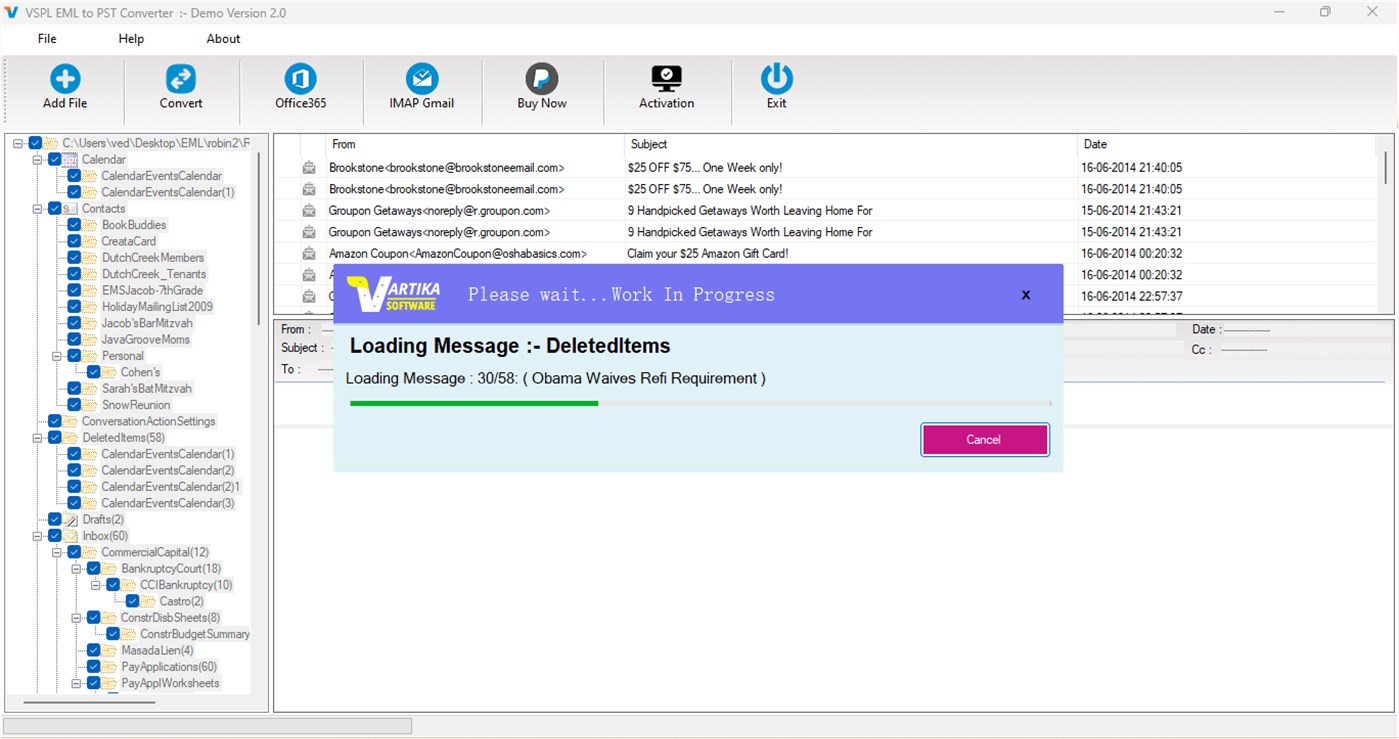The height and width of the screenshot is (739, 1399).
Task: Open the Help menu
Action: (130, 39)
